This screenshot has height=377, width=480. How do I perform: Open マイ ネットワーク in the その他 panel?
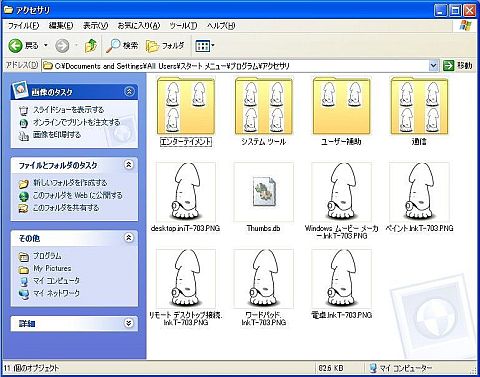[56, 293]
